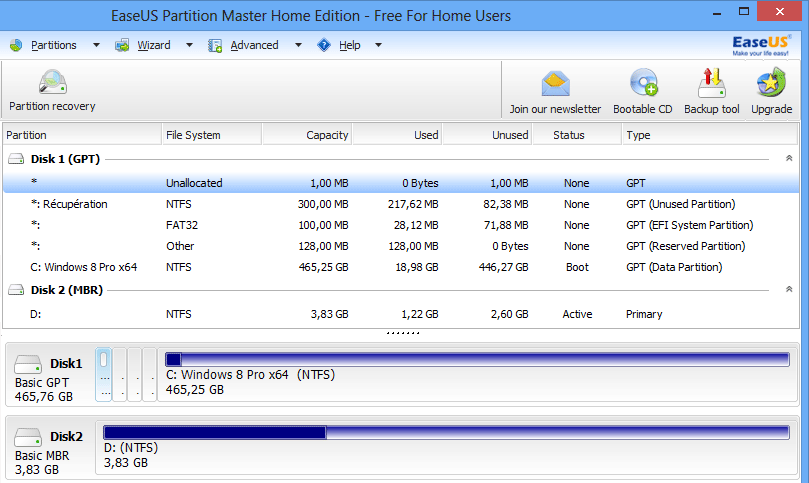
Task: Click the GPT (EFI System Partition) type cell
Action: point(689,226)
